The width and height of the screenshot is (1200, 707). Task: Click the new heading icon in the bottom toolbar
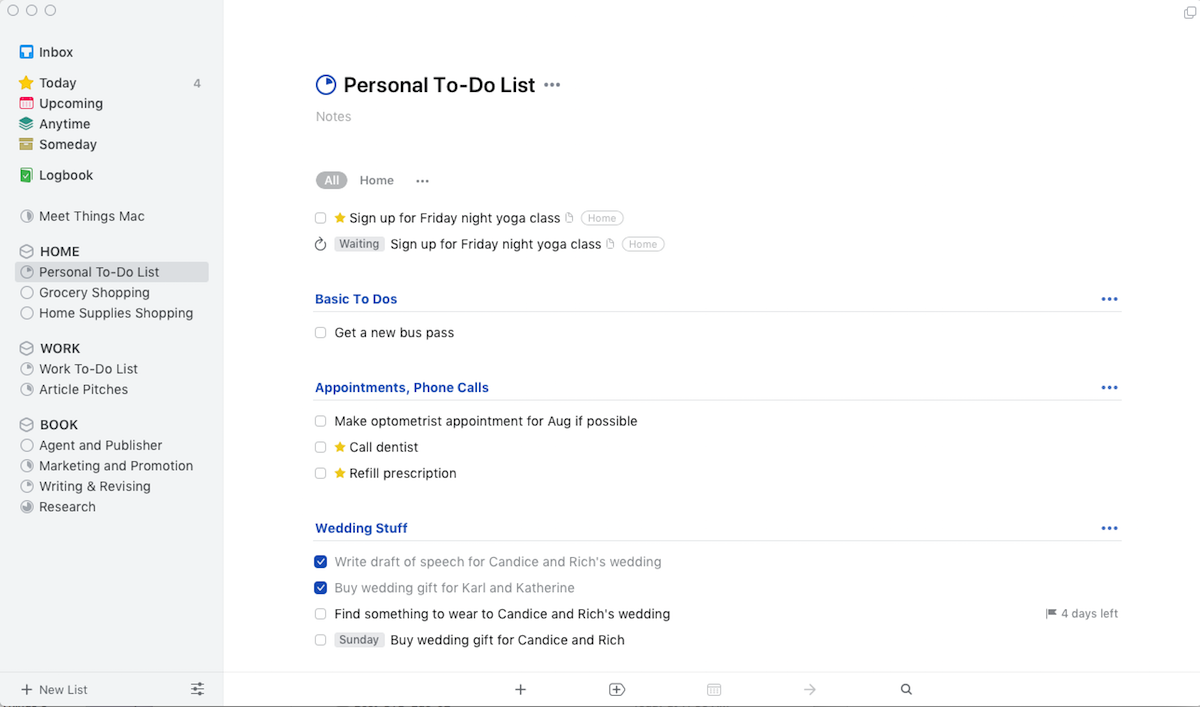point(616,689)
